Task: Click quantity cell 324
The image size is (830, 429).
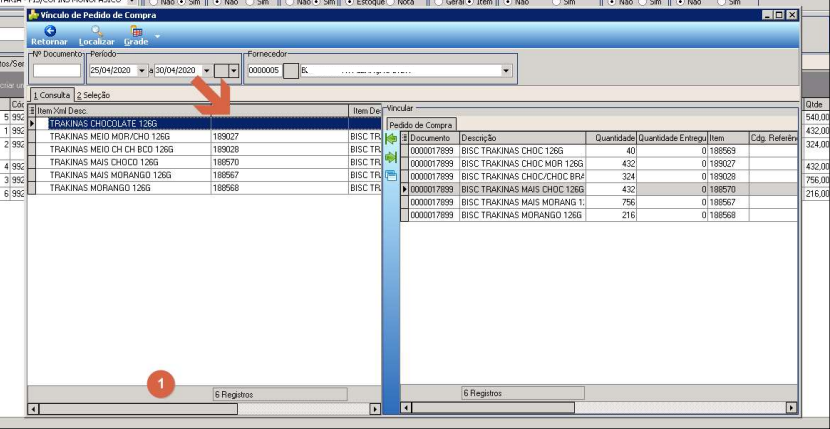Action: tap(611, 176)
